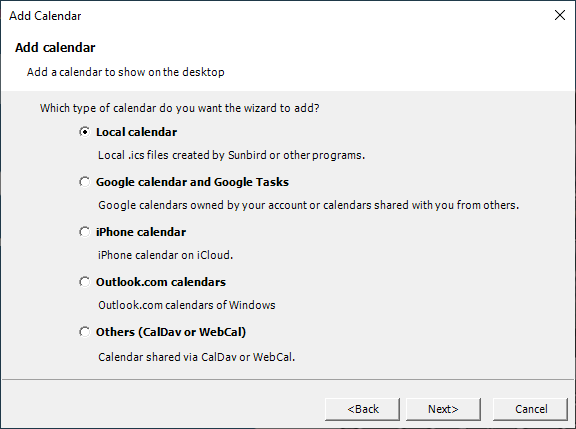Click the 'Calendar shared via CalDav or WebCal' description

coord(197,357)
